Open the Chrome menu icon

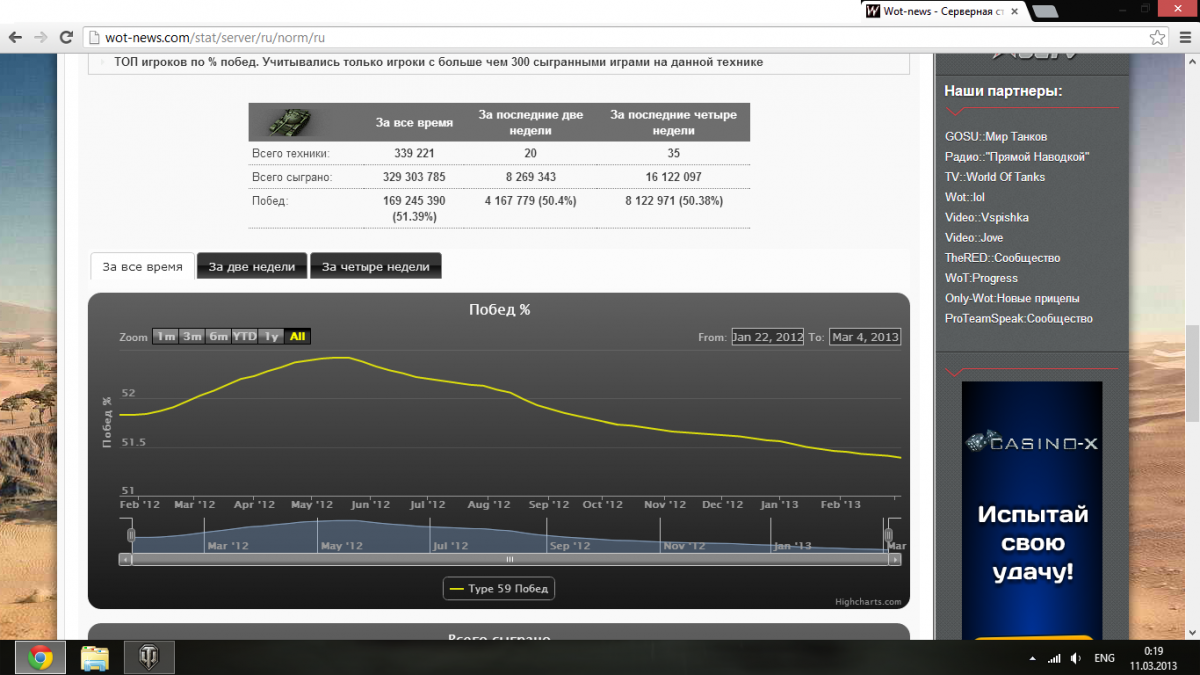pyautogui.click(x=1184, y=37)
